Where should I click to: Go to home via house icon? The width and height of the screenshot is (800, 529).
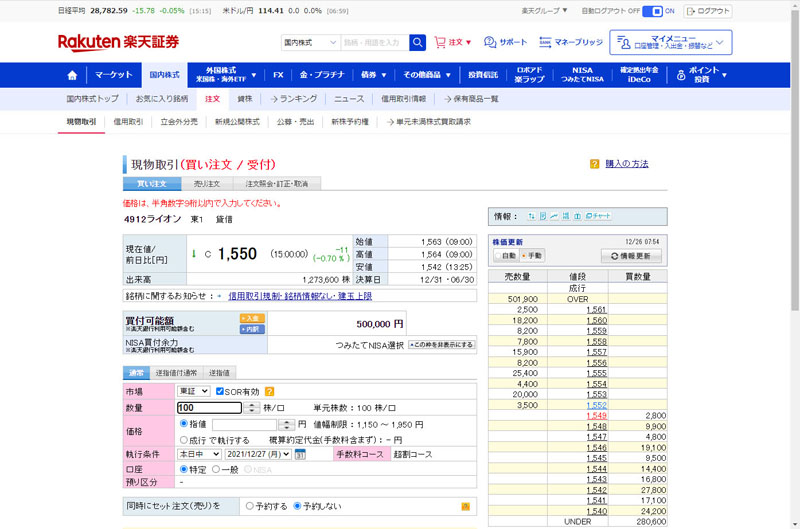72,75
